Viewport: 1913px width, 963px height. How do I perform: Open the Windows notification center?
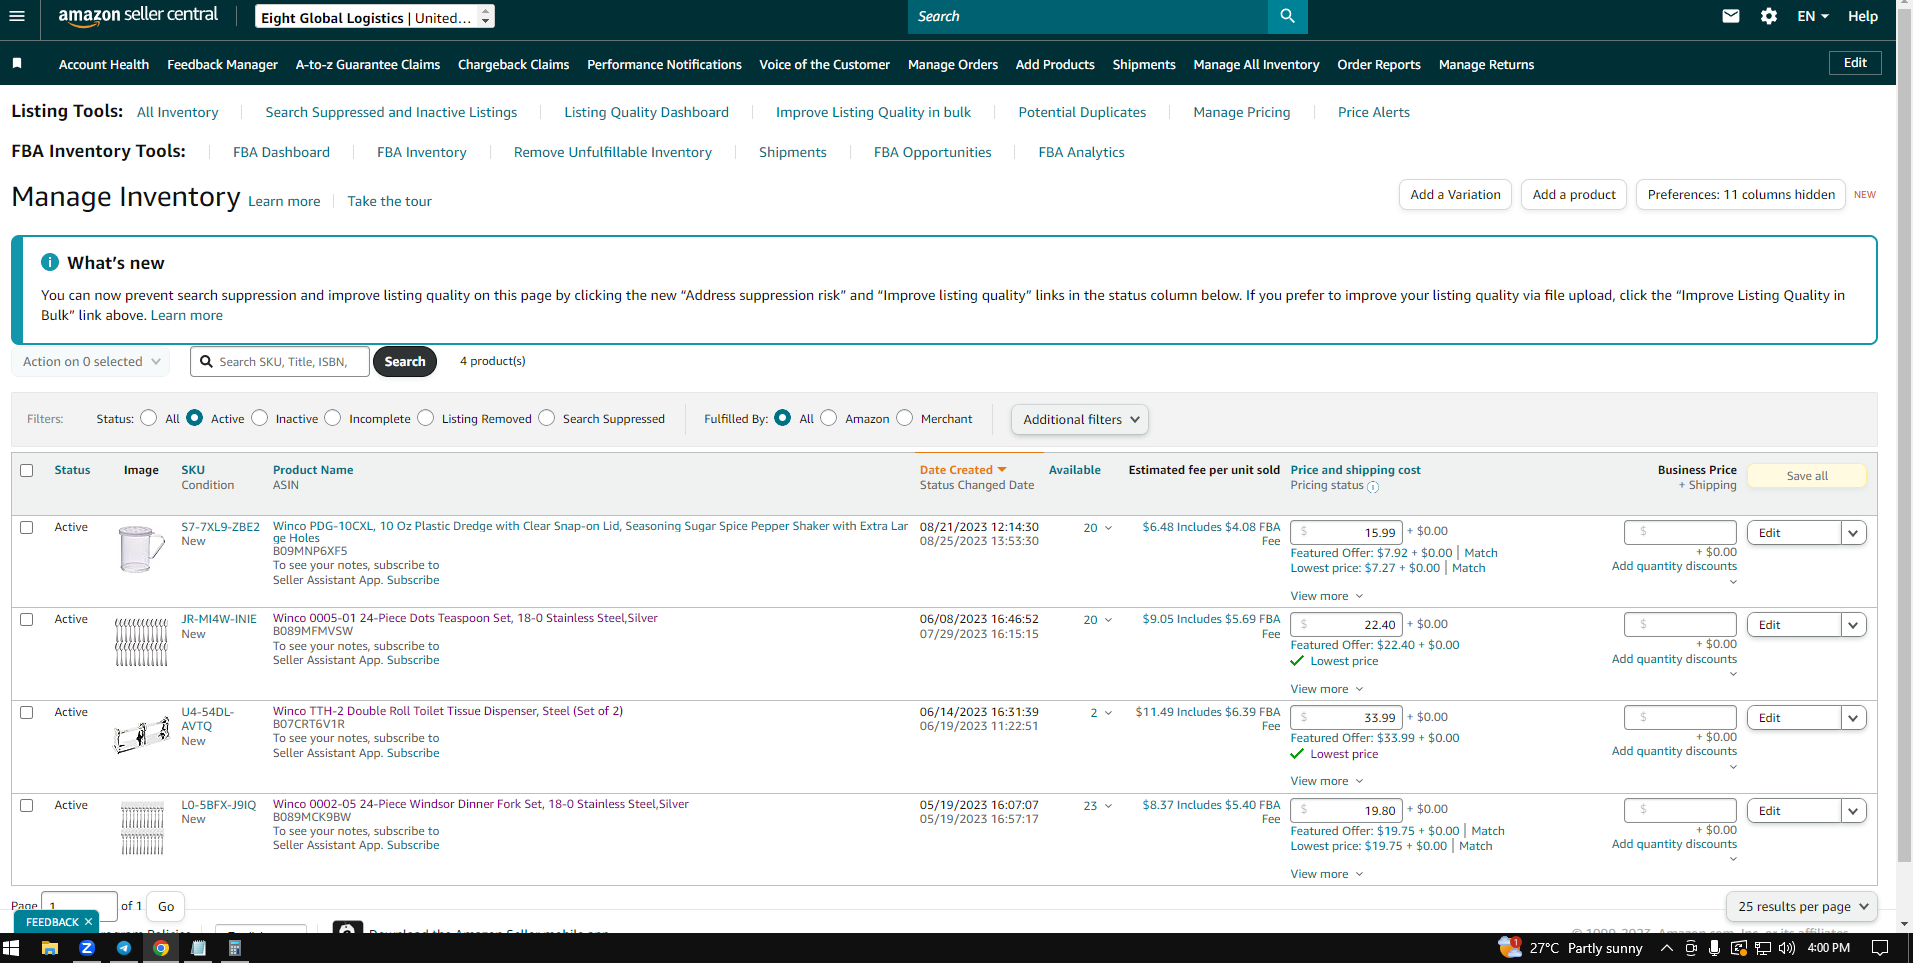point(1880,948)
